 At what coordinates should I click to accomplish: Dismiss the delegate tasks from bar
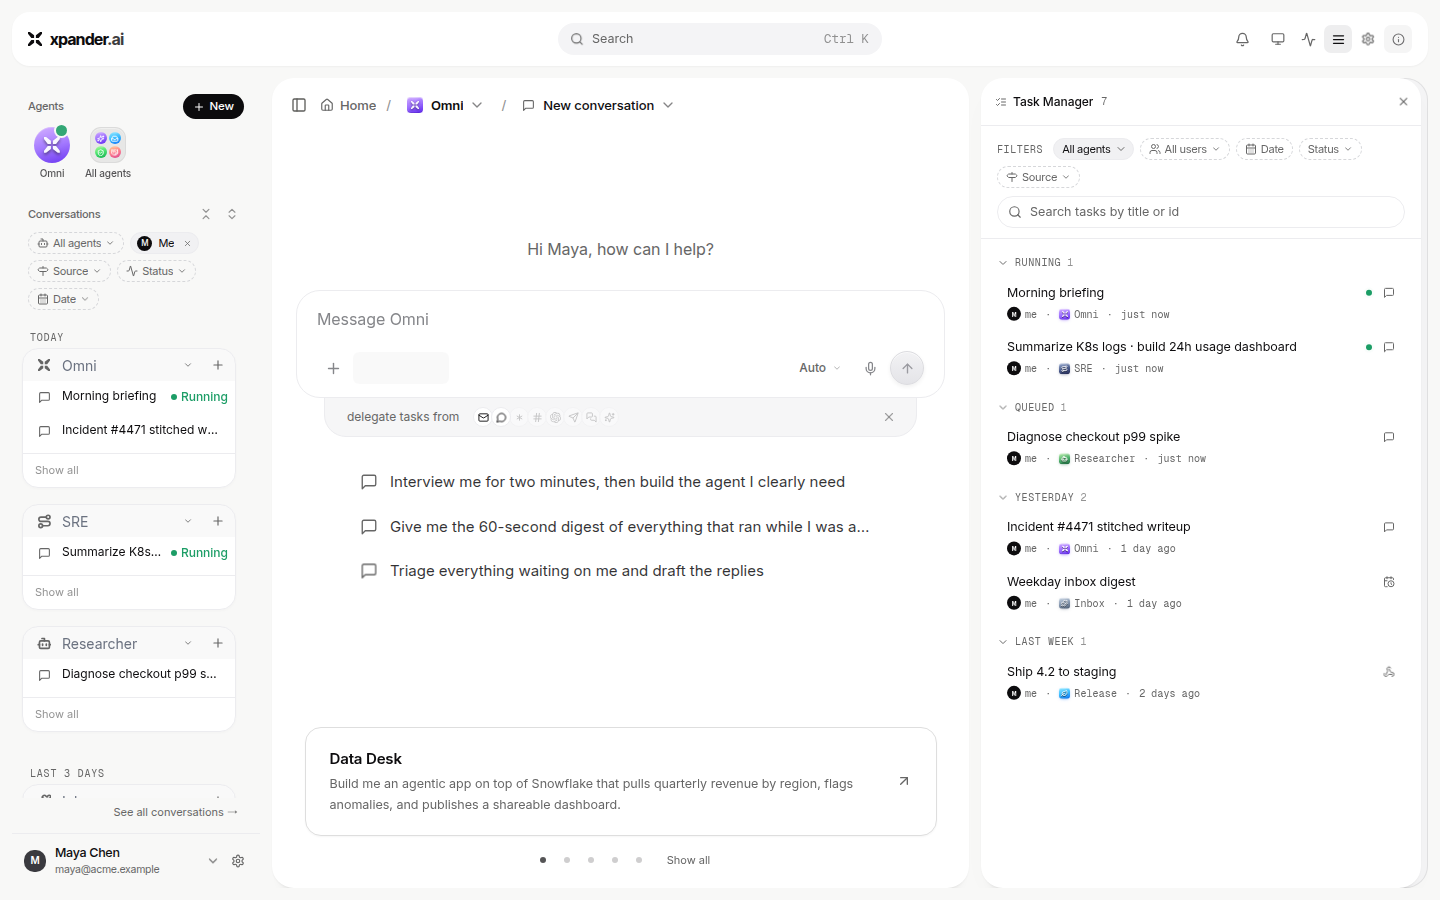[889, 417]
